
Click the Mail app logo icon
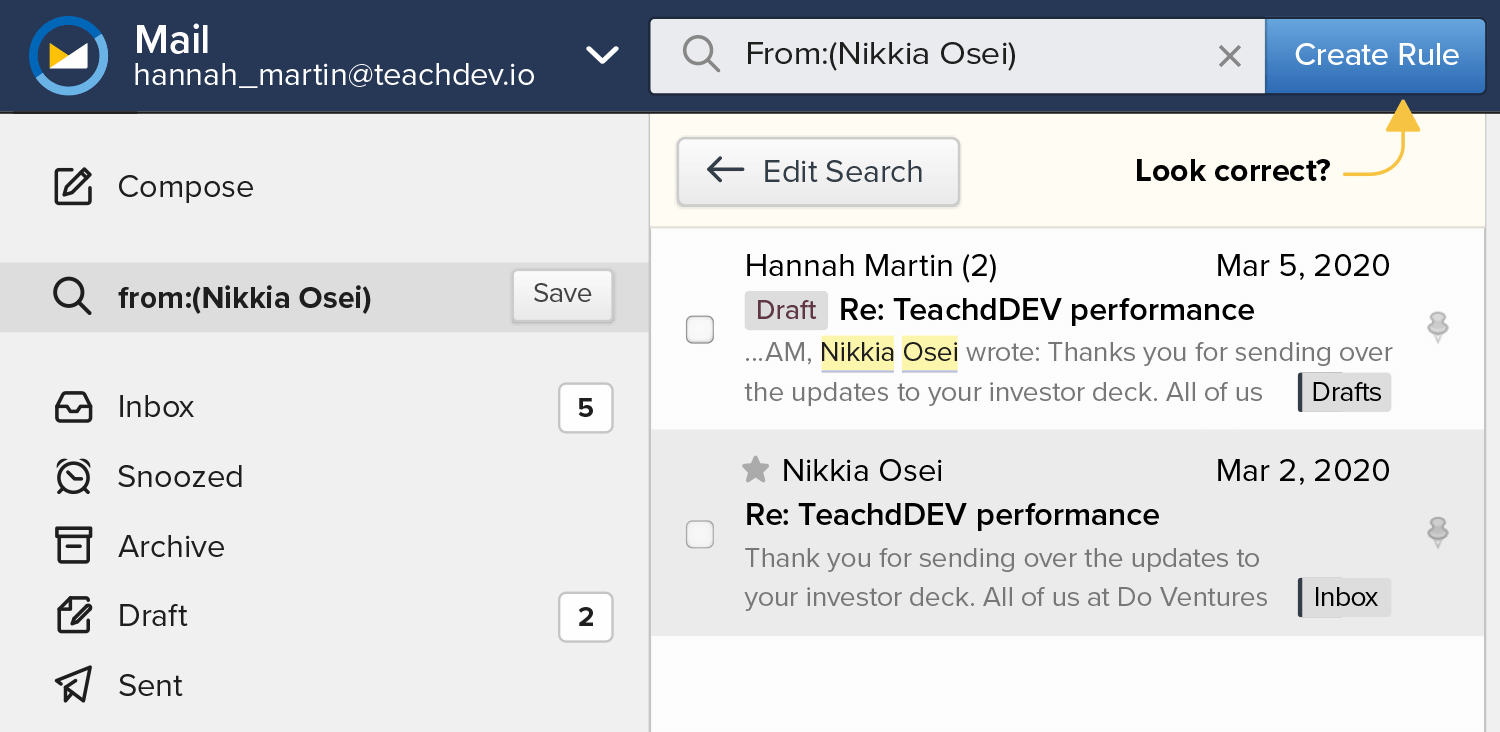point(68,56)
